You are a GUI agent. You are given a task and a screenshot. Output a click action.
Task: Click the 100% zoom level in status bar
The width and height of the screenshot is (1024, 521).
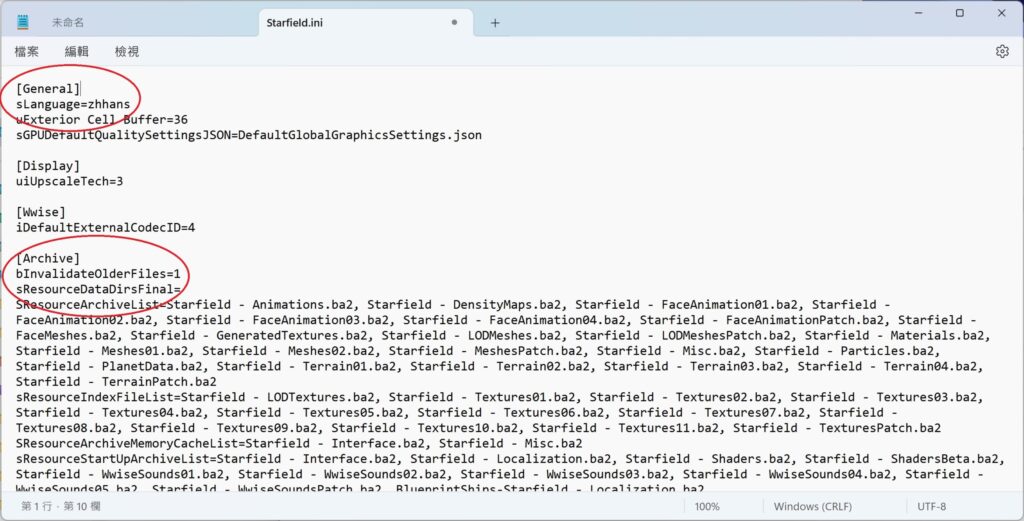click(707, 506)
